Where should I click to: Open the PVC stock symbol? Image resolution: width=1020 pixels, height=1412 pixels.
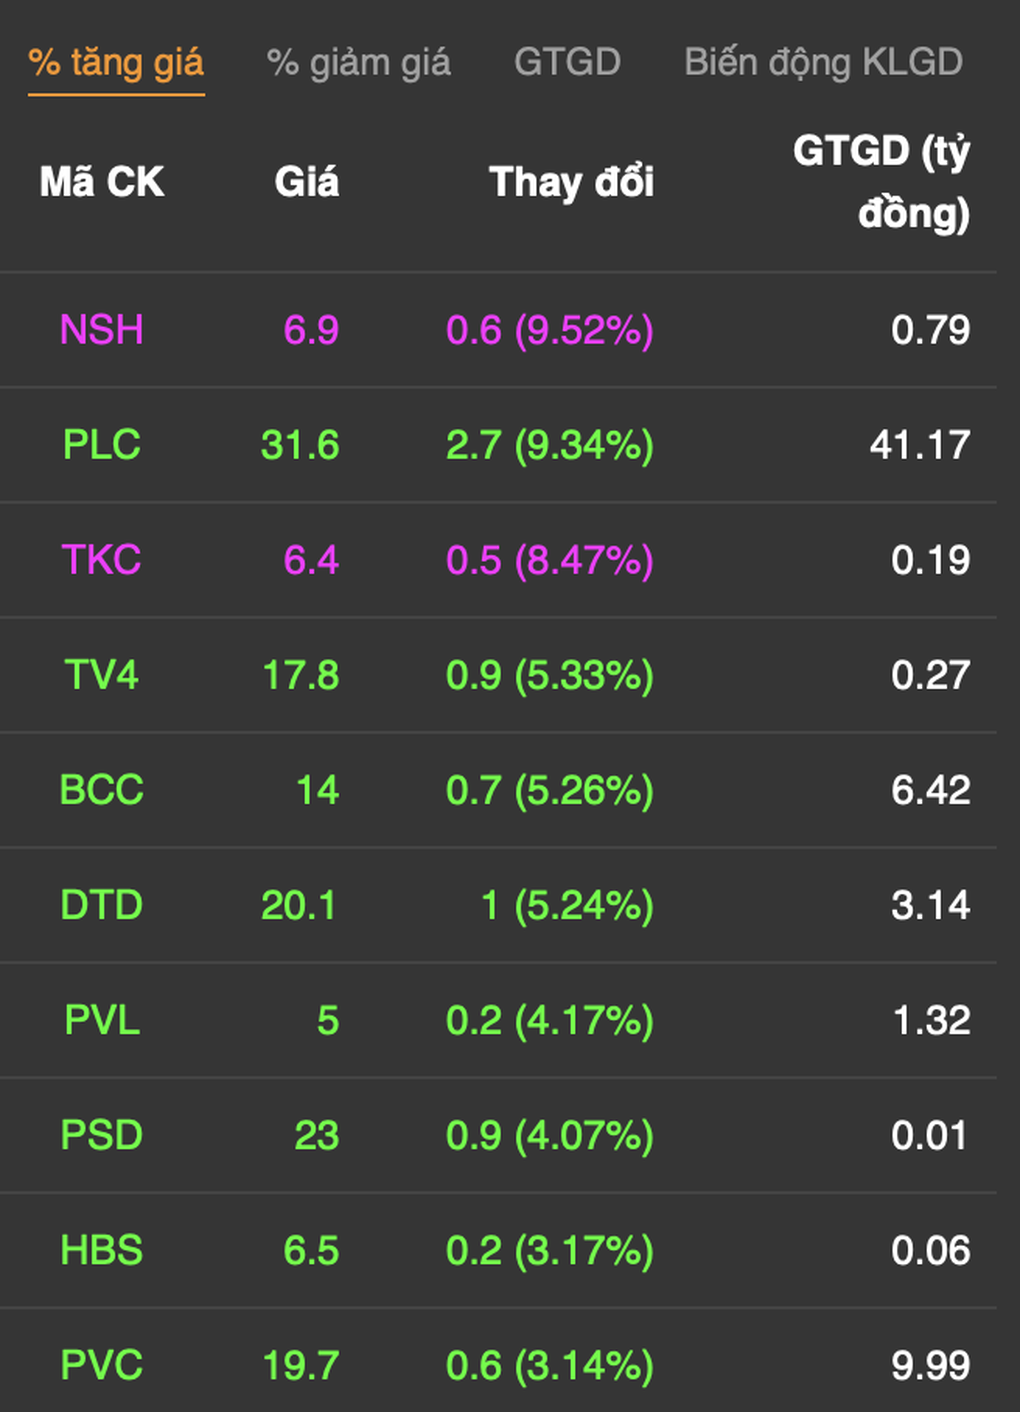(102, 1365)
